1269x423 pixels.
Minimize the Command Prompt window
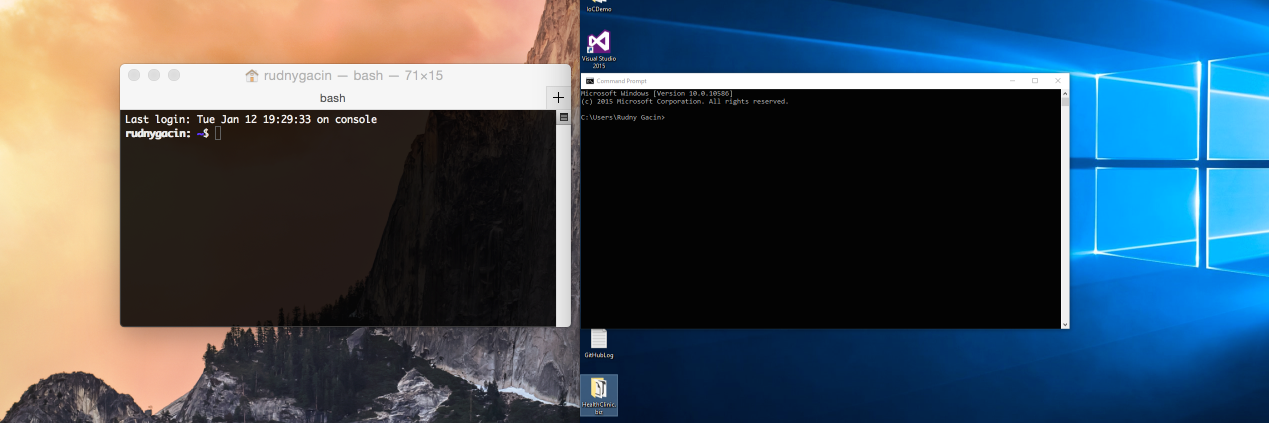coord(1013,80)
